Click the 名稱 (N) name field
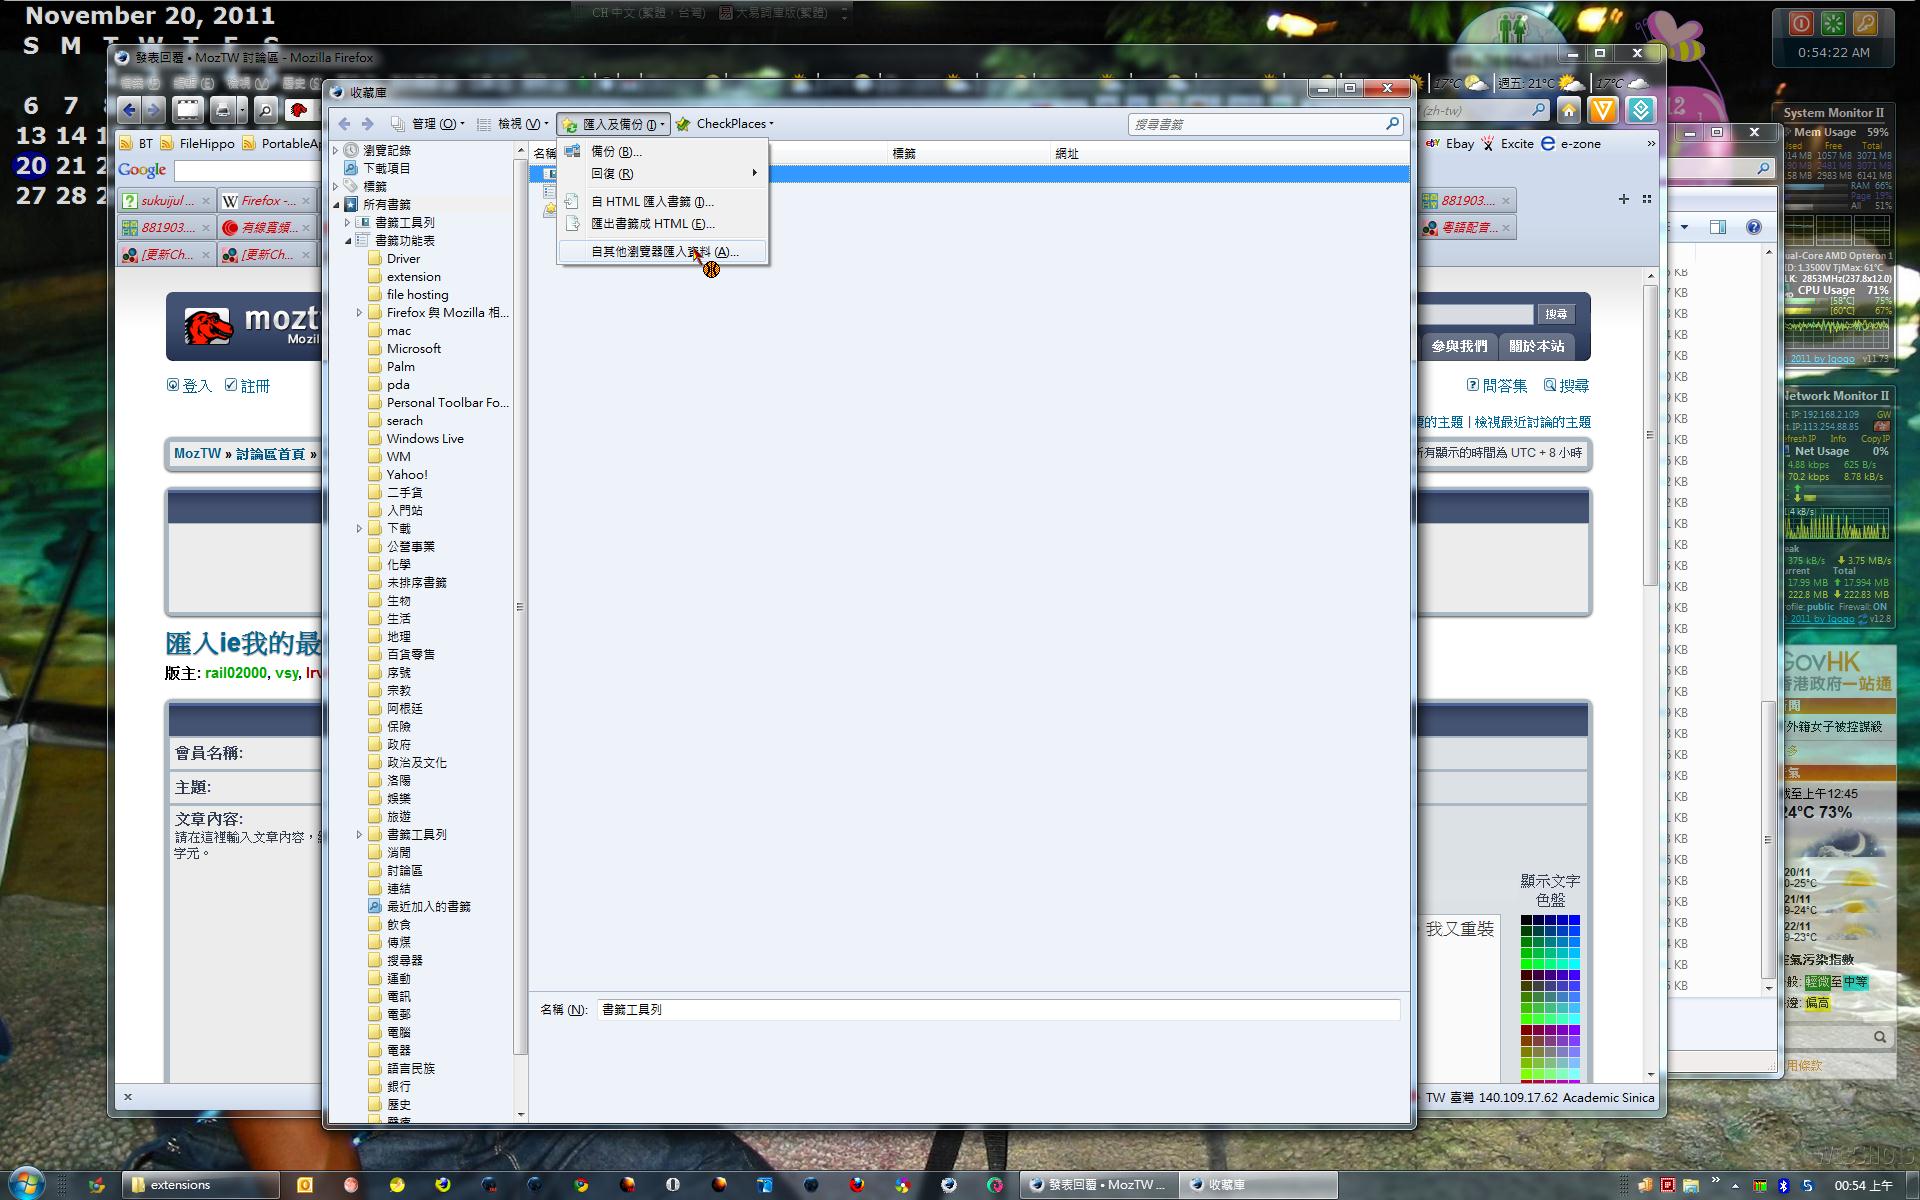1920x1200 pixels. [x=998, y=1010]
